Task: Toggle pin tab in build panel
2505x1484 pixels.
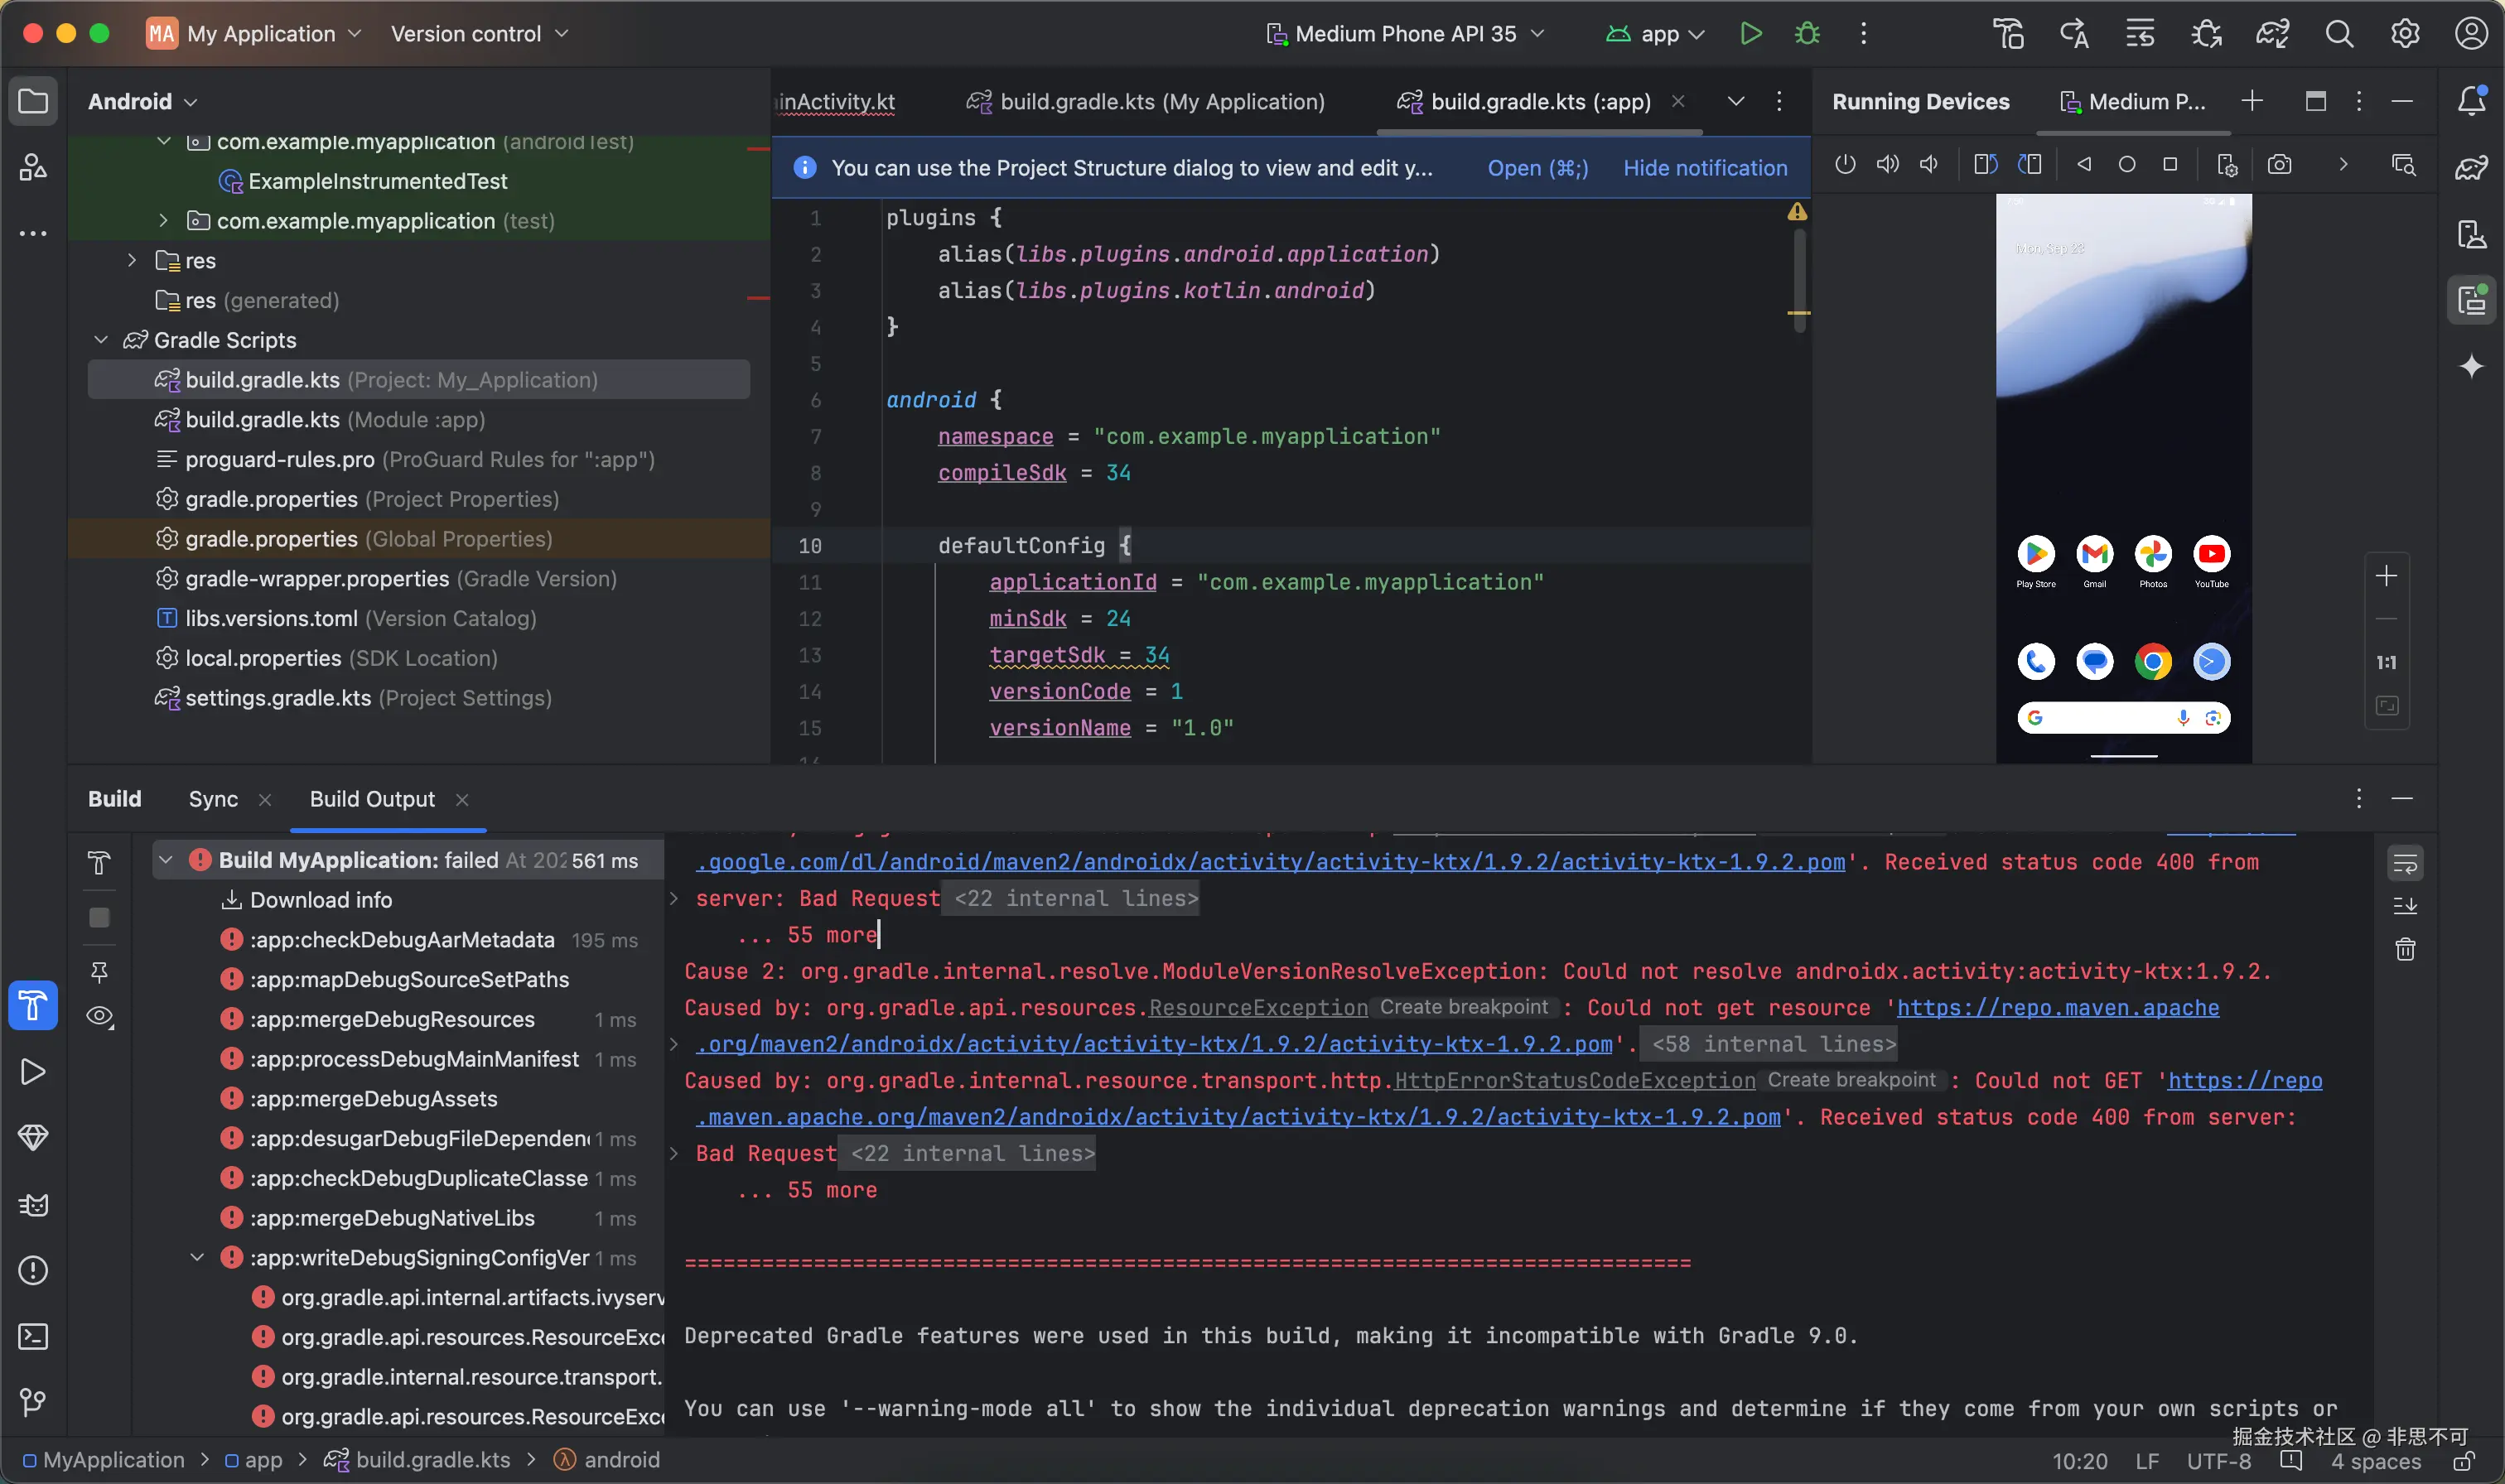Action: point(99,972)
